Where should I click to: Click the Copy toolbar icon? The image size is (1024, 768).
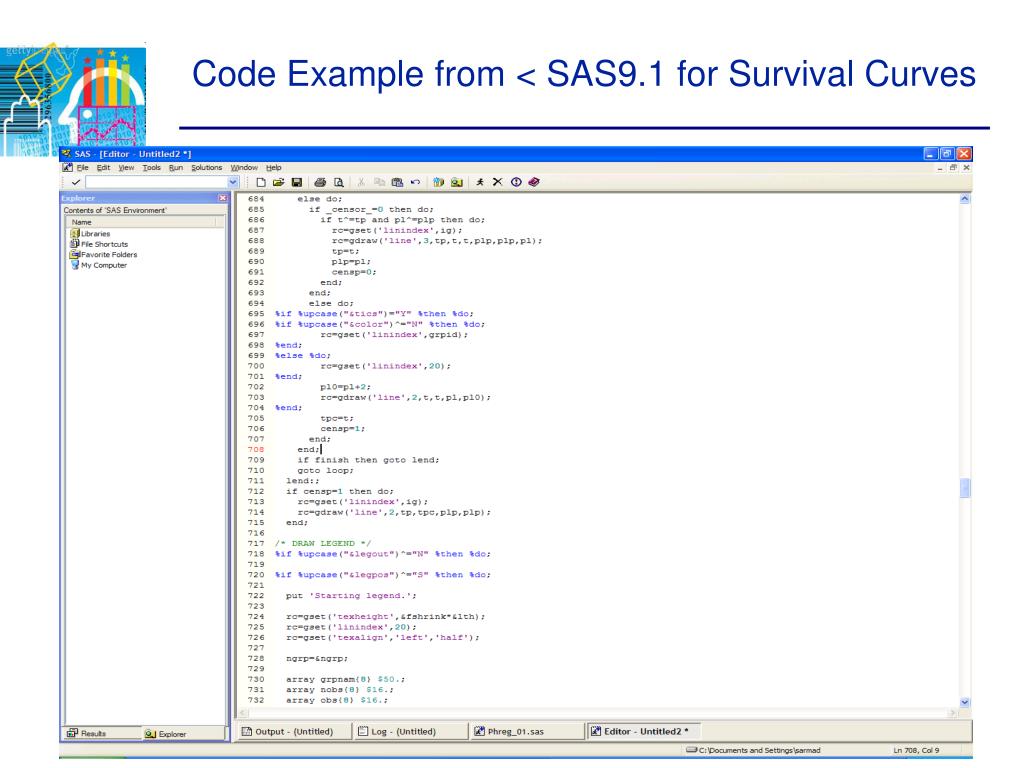pos(379,182)
